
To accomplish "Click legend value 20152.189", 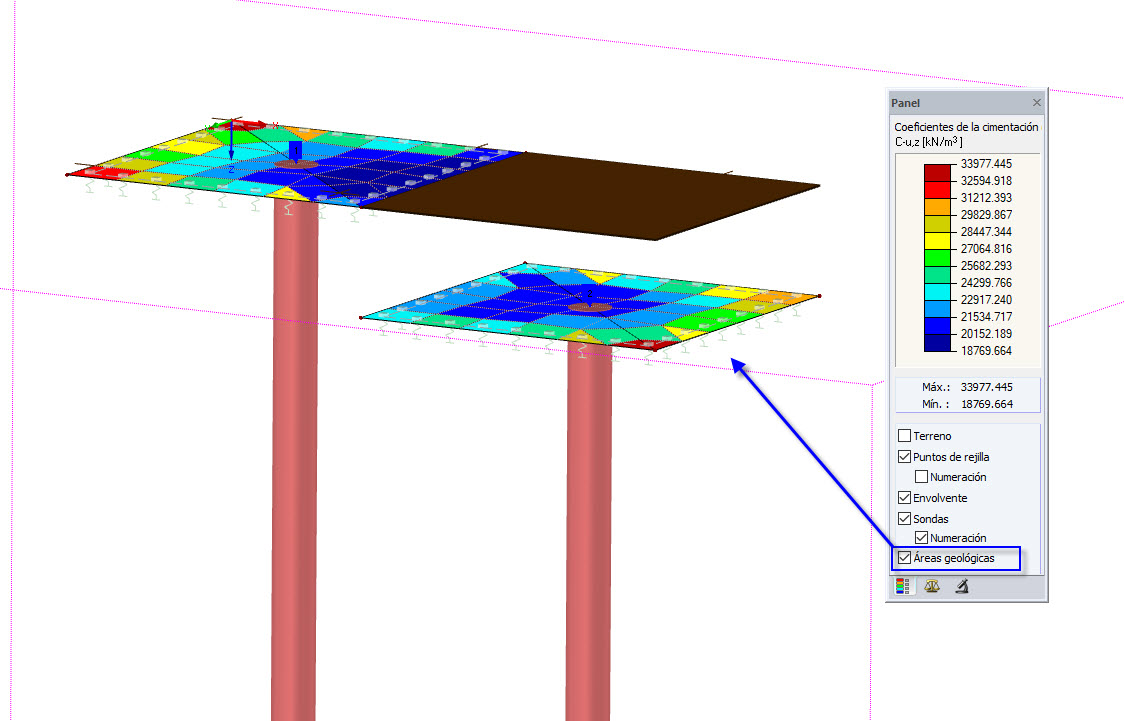I will (986, 333).
